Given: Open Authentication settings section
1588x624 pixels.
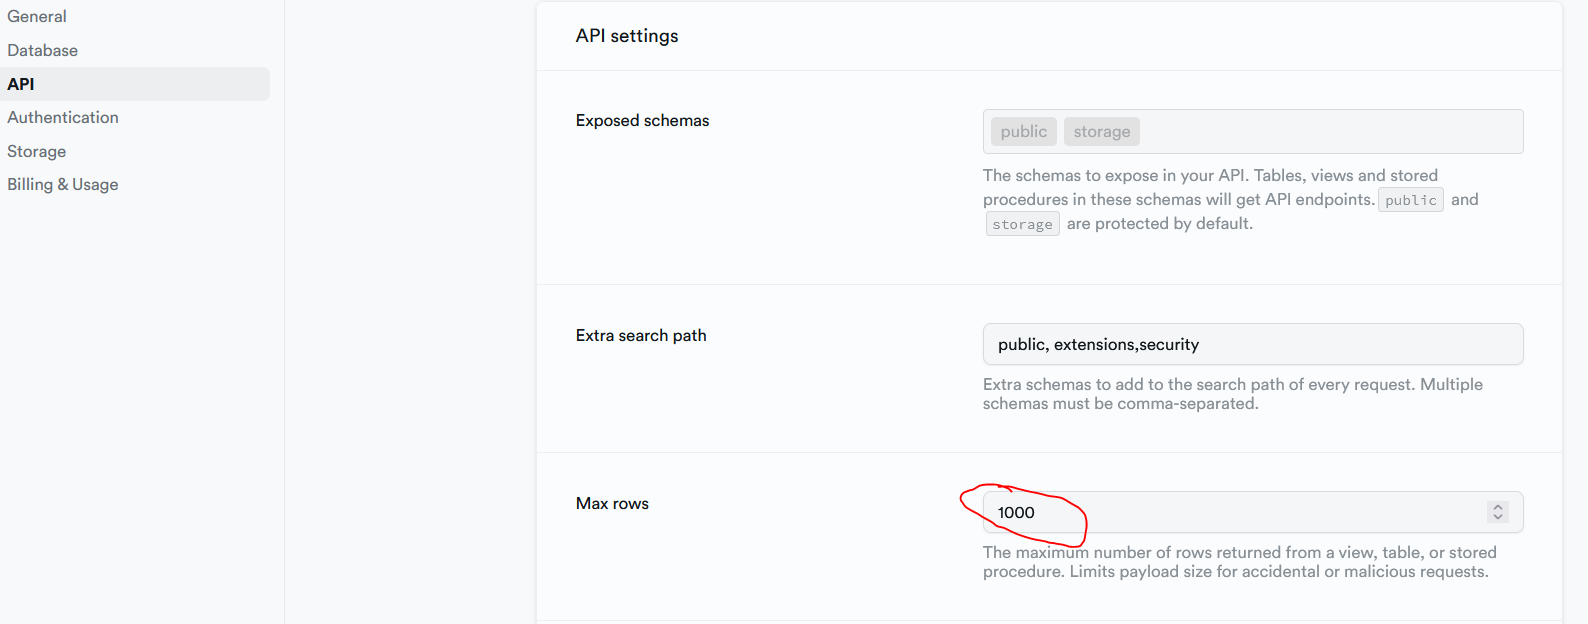Looking at the screenshot, I should 63,117.
